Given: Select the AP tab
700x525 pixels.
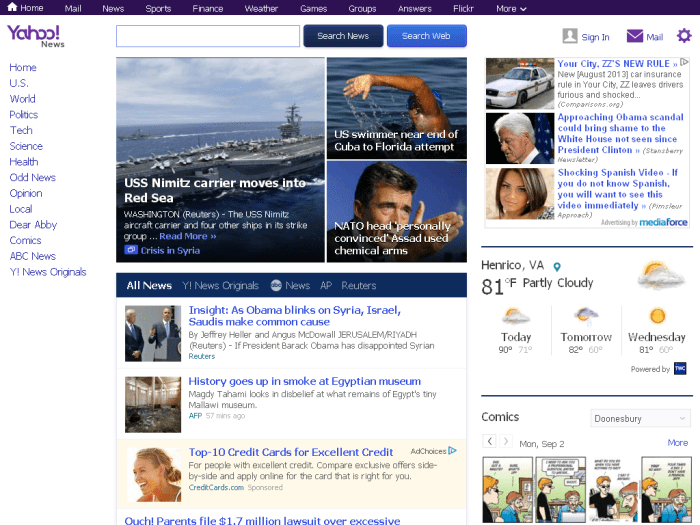Looking at the screenshot, I should (x=326, y=285).
